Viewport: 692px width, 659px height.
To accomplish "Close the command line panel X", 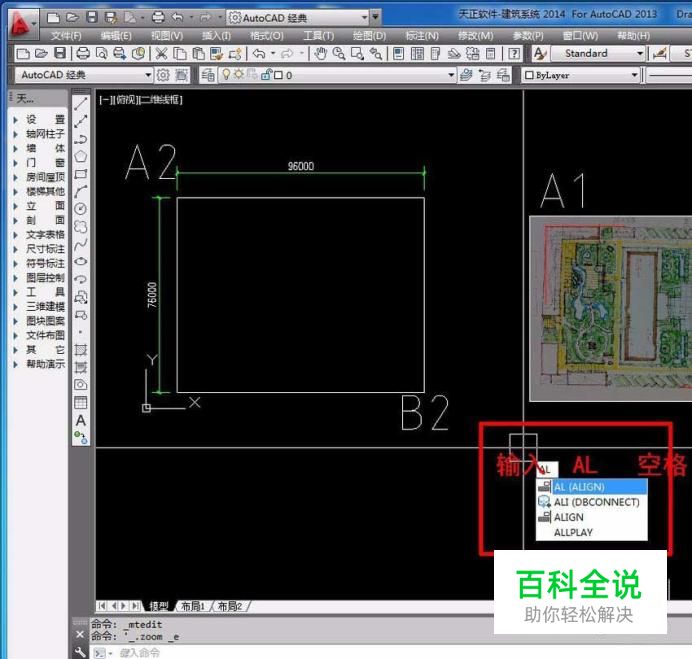I will click(80, 635).
